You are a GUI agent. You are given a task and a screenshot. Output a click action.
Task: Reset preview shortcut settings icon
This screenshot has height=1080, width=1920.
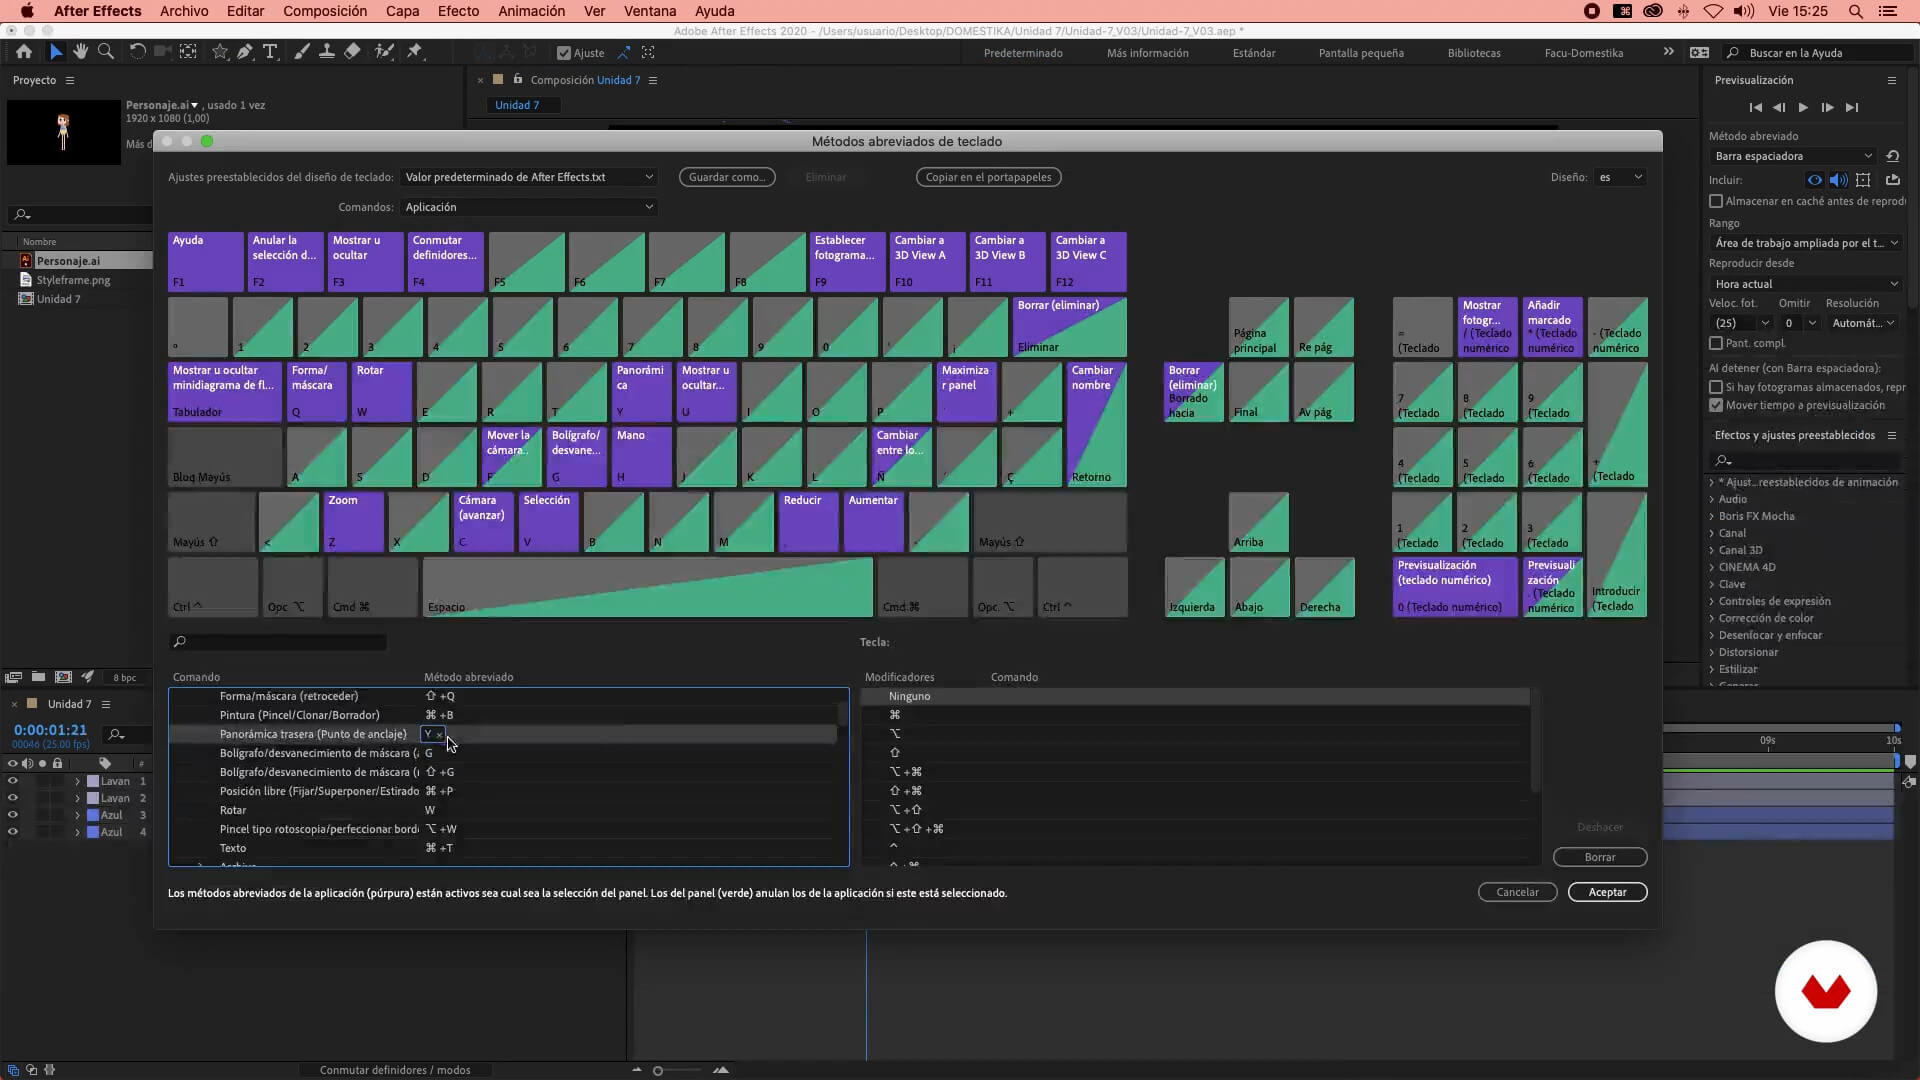point(1892,156)
